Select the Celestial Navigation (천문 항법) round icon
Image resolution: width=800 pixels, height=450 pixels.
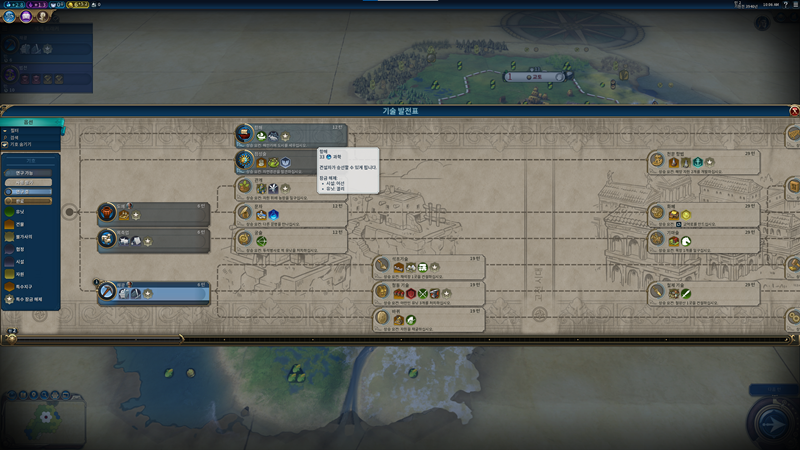pyautogui.click(x=657, y=160)
